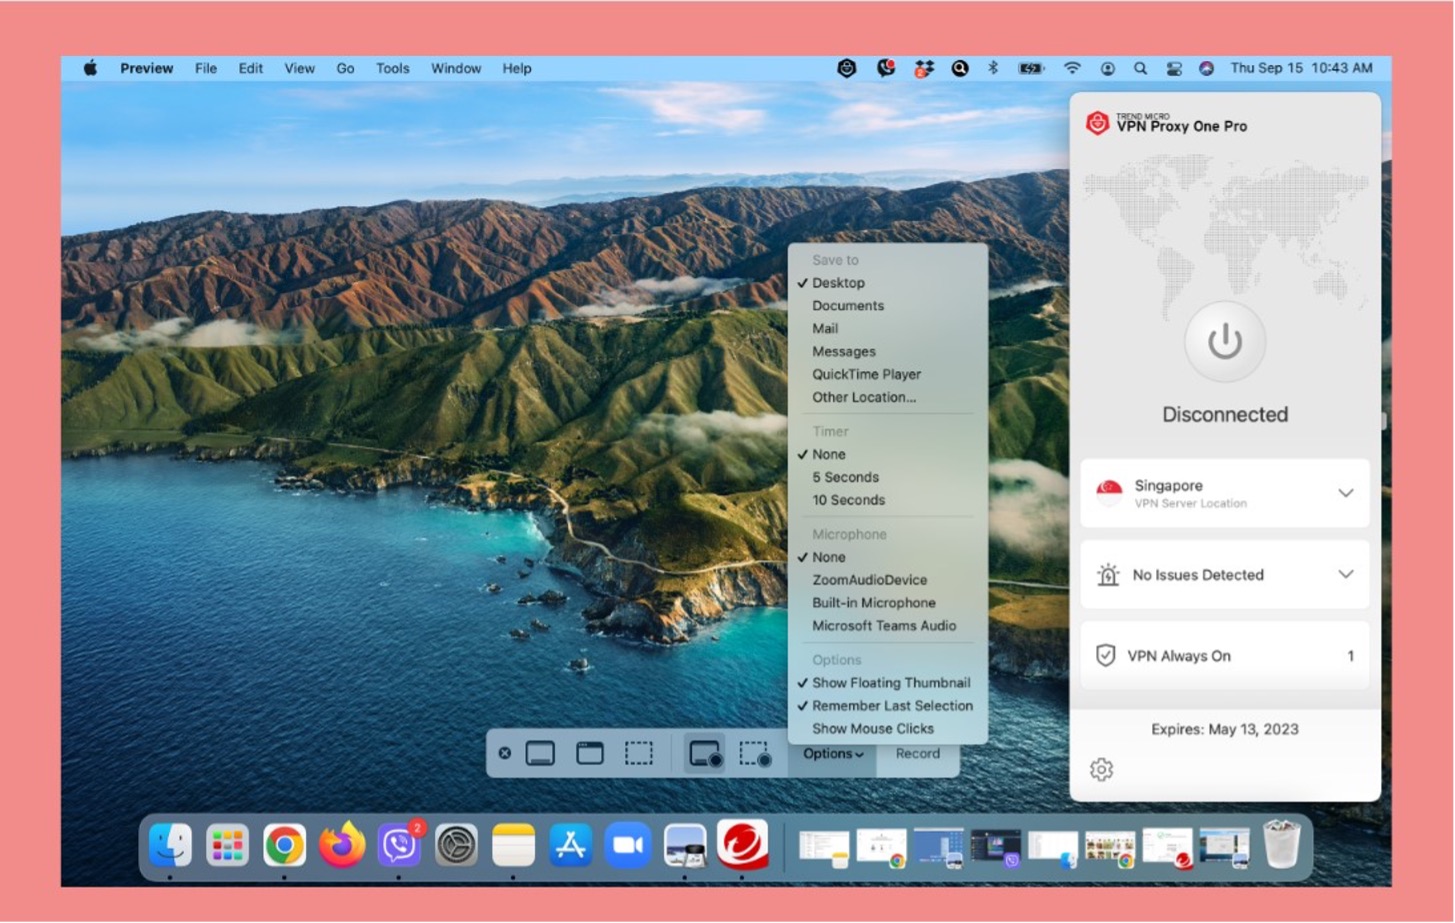Choose Built-in Microphone from the menu
This screenshot has width=1455, height=923.
point(873,603)
